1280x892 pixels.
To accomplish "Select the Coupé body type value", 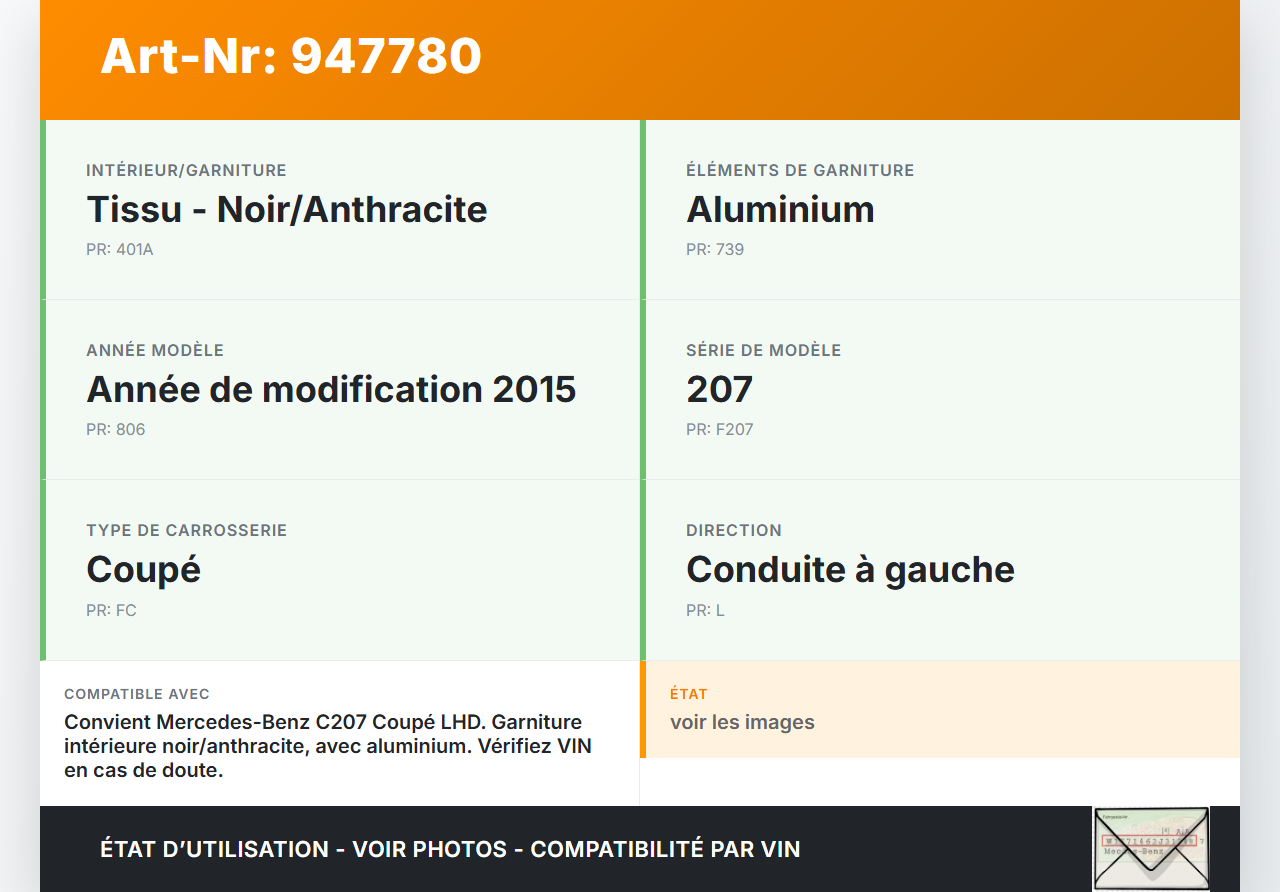I will coord(144,569).
